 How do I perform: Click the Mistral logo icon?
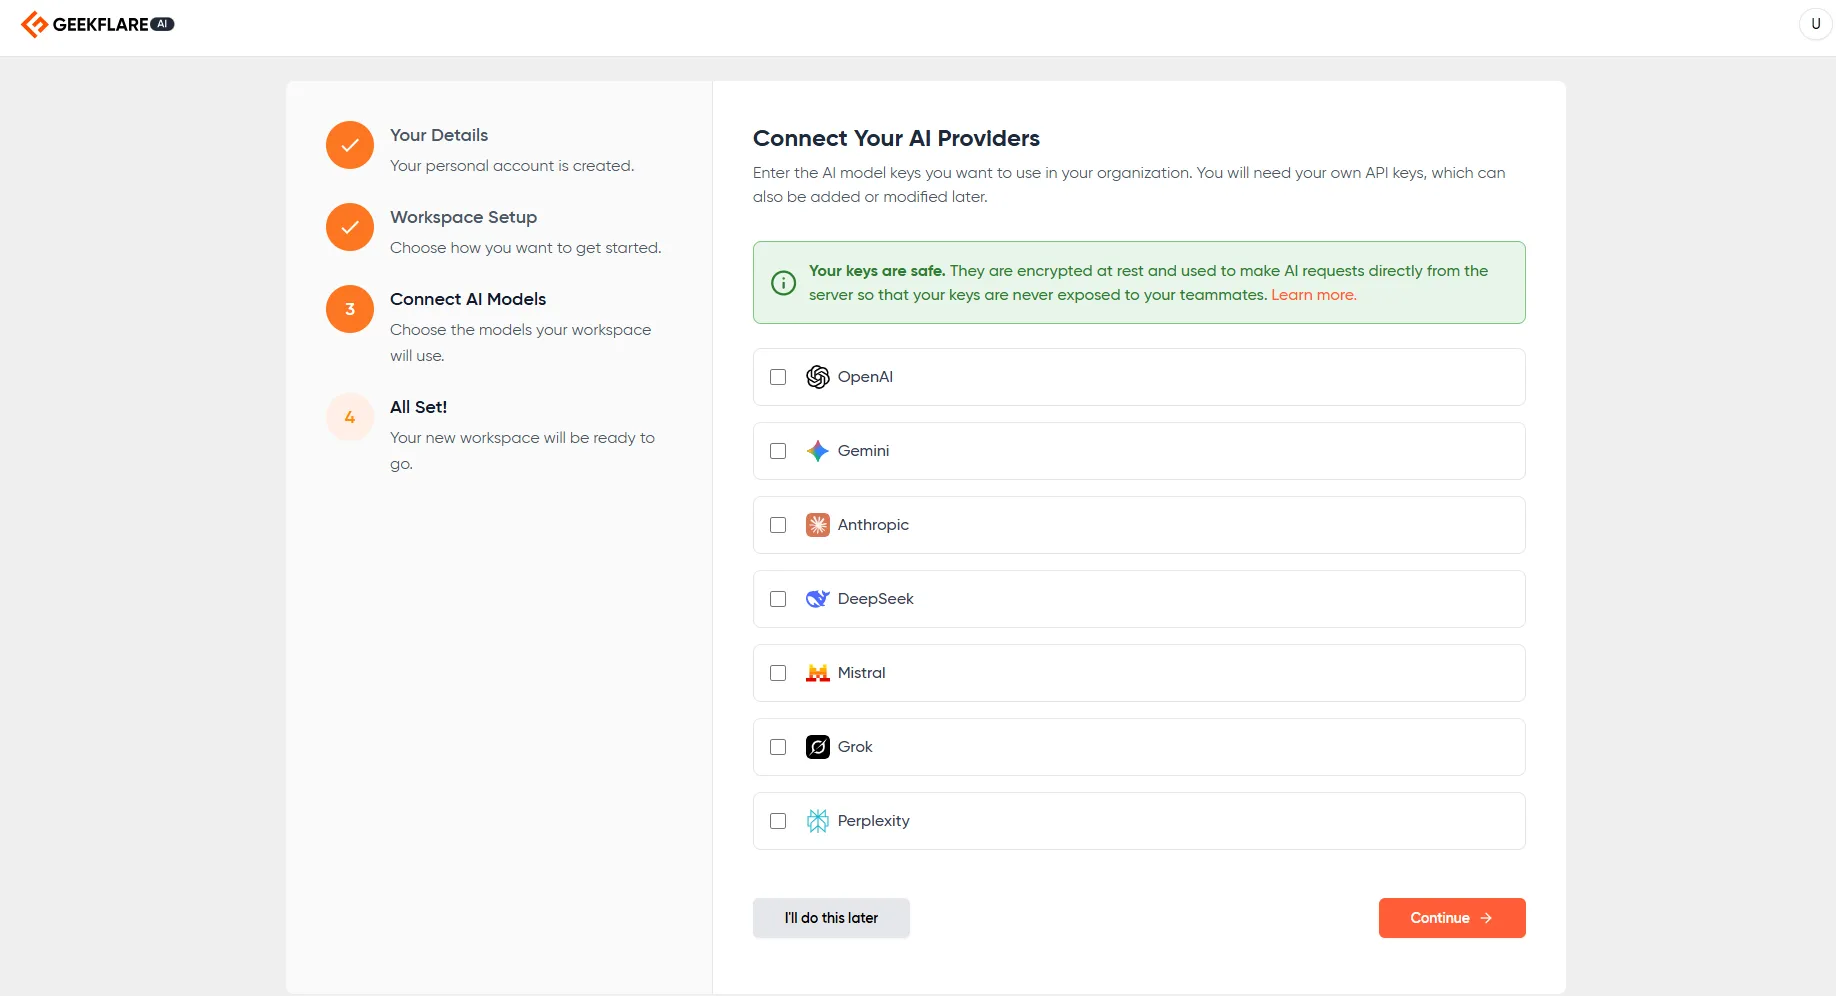coord(817,673)
